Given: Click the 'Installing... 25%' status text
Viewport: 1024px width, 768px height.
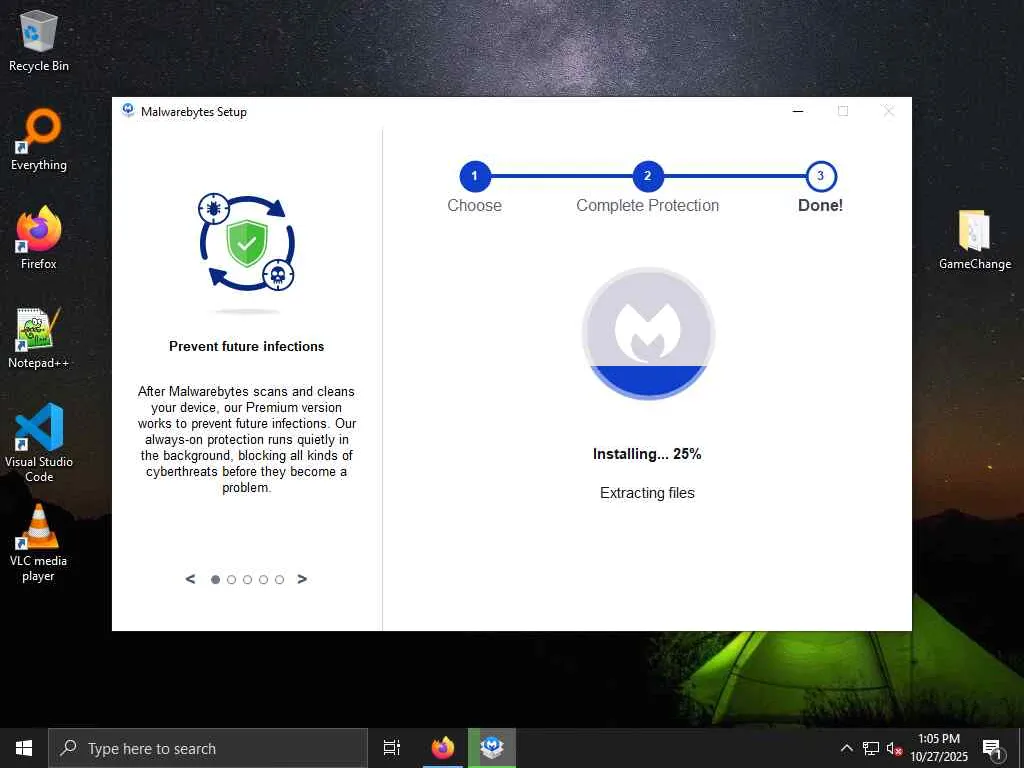Looking at the screenshot, I should [647, 454].
